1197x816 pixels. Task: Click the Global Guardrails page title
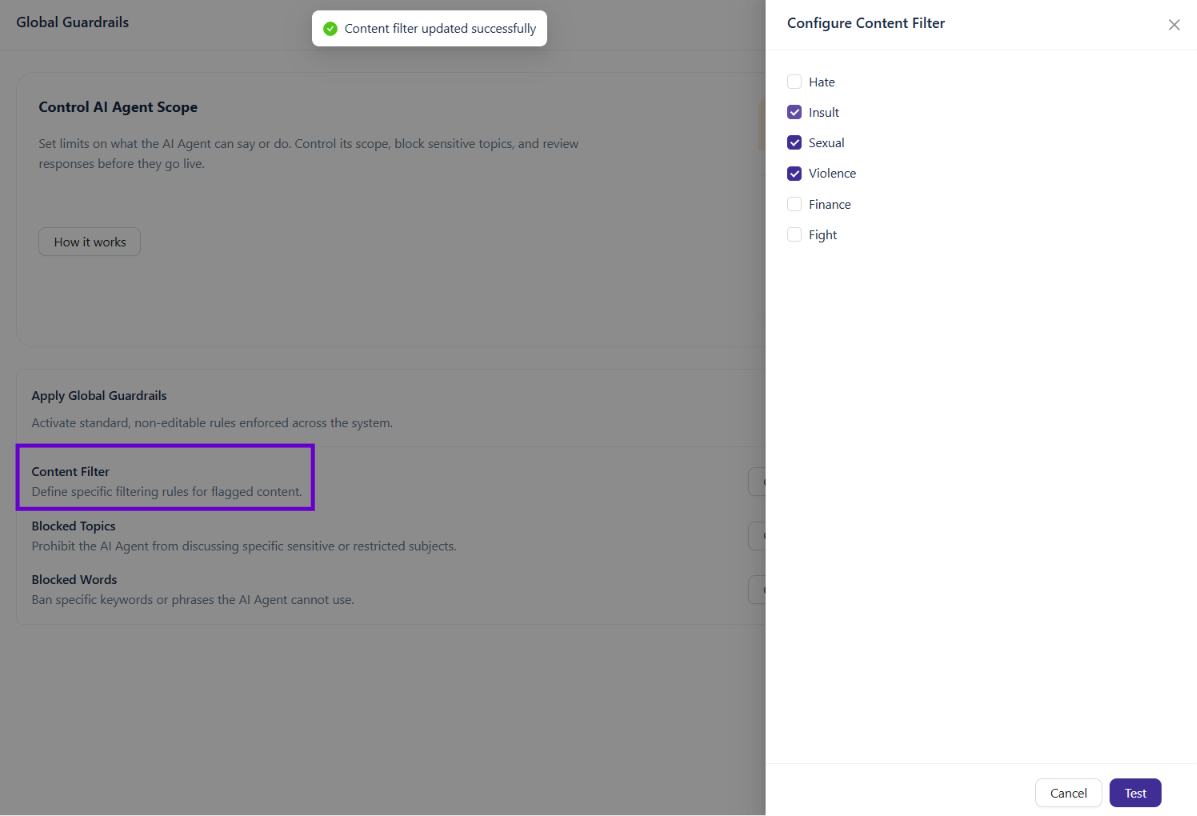pos(73,22)
